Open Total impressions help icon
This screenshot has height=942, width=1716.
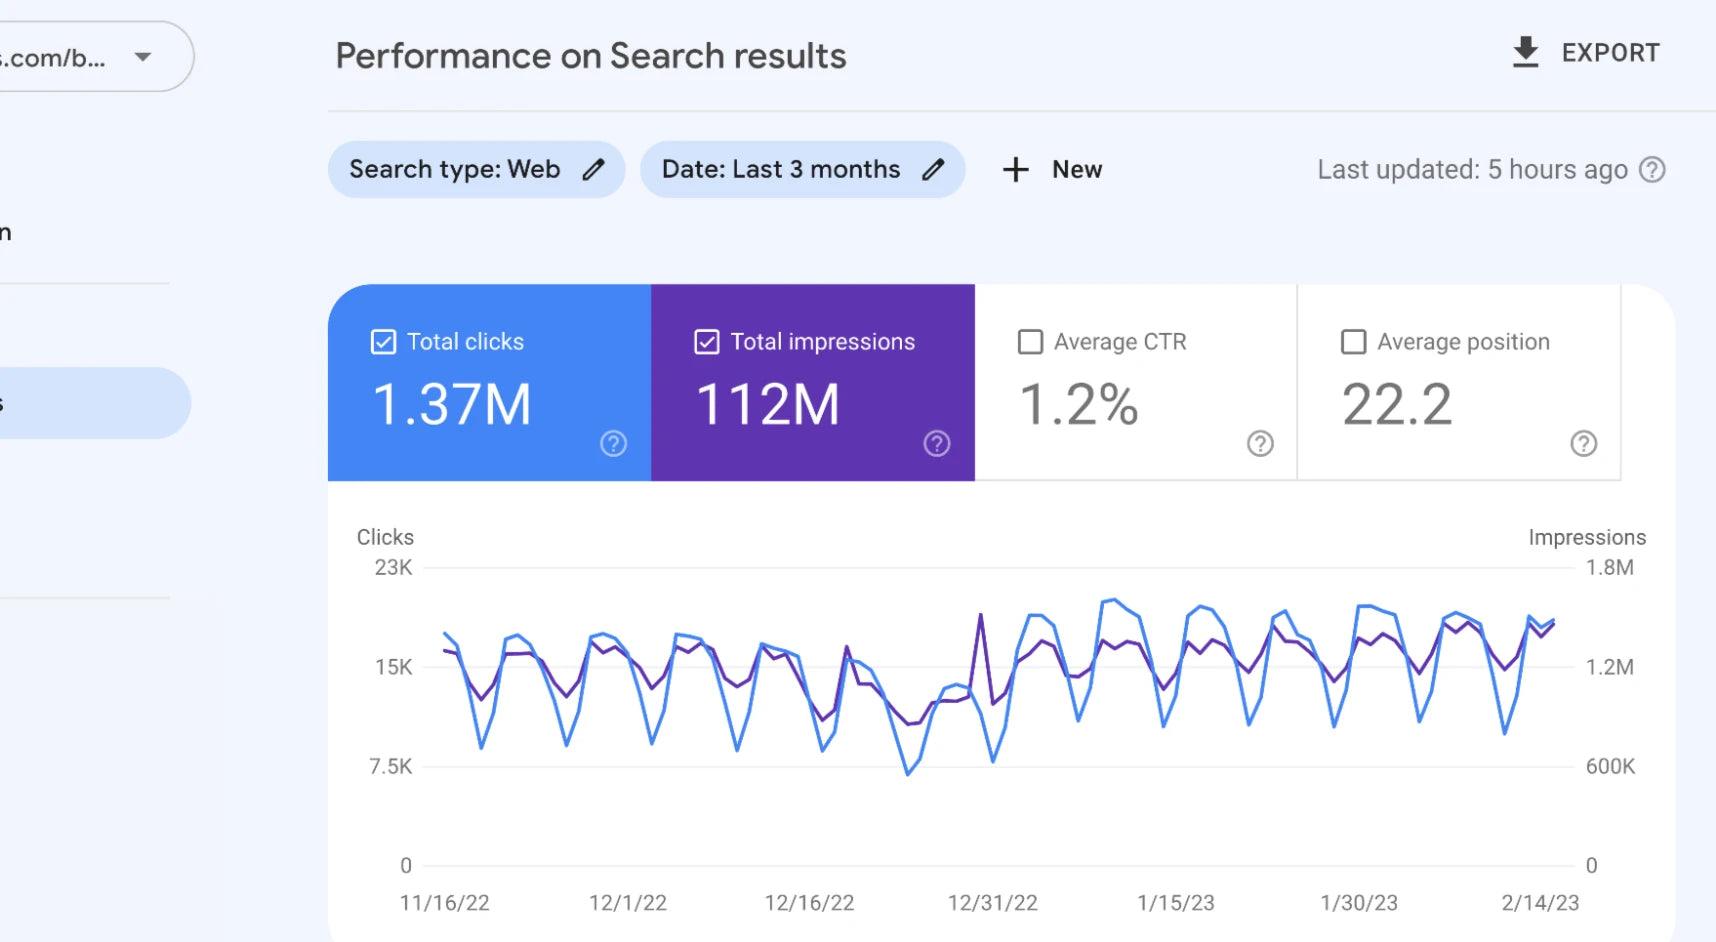(x=936, y=444)
